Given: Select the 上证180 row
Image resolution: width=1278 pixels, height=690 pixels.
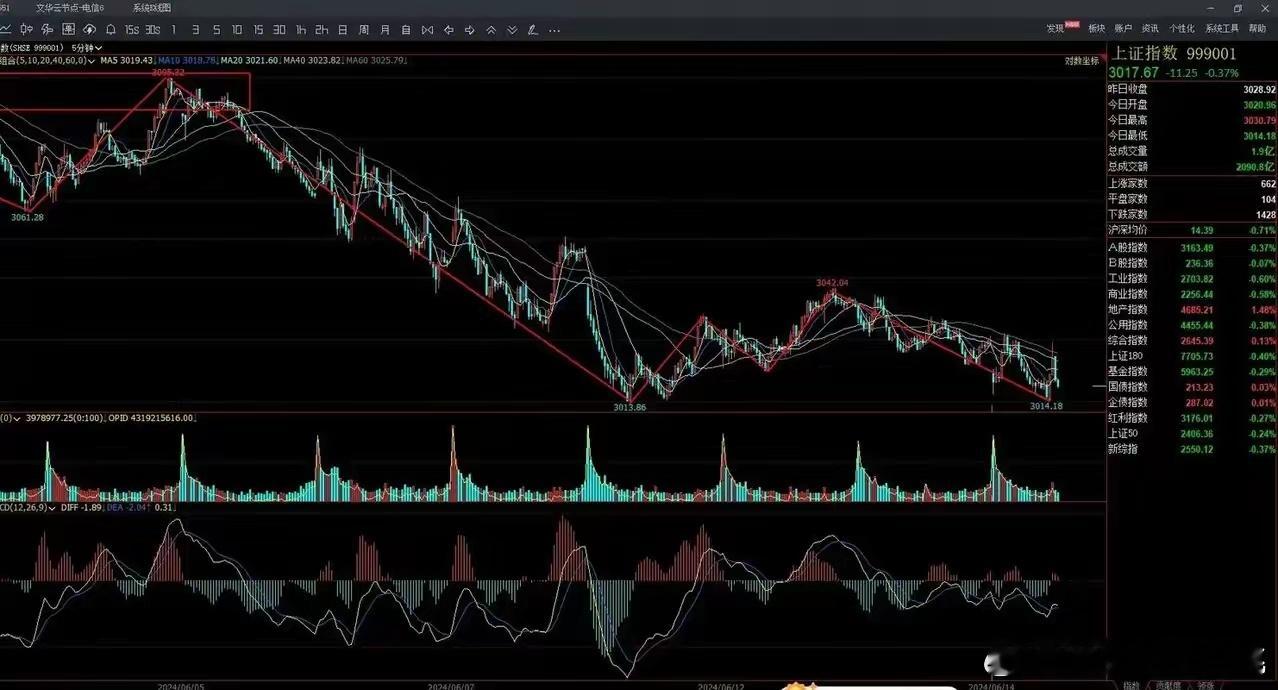Looking at the screenshot, I should [x=1192, y=356].
